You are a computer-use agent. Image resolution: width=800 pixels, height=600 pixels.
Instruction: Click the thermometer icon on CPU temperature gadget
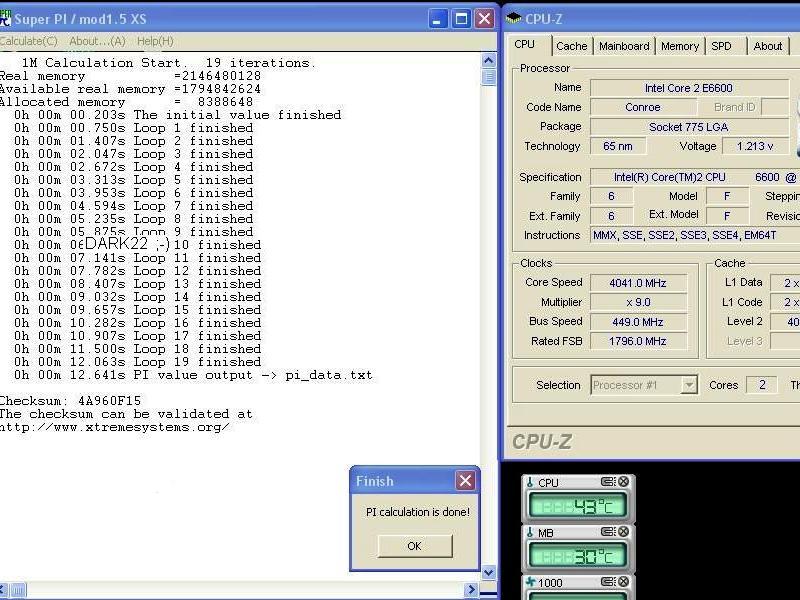530,482
